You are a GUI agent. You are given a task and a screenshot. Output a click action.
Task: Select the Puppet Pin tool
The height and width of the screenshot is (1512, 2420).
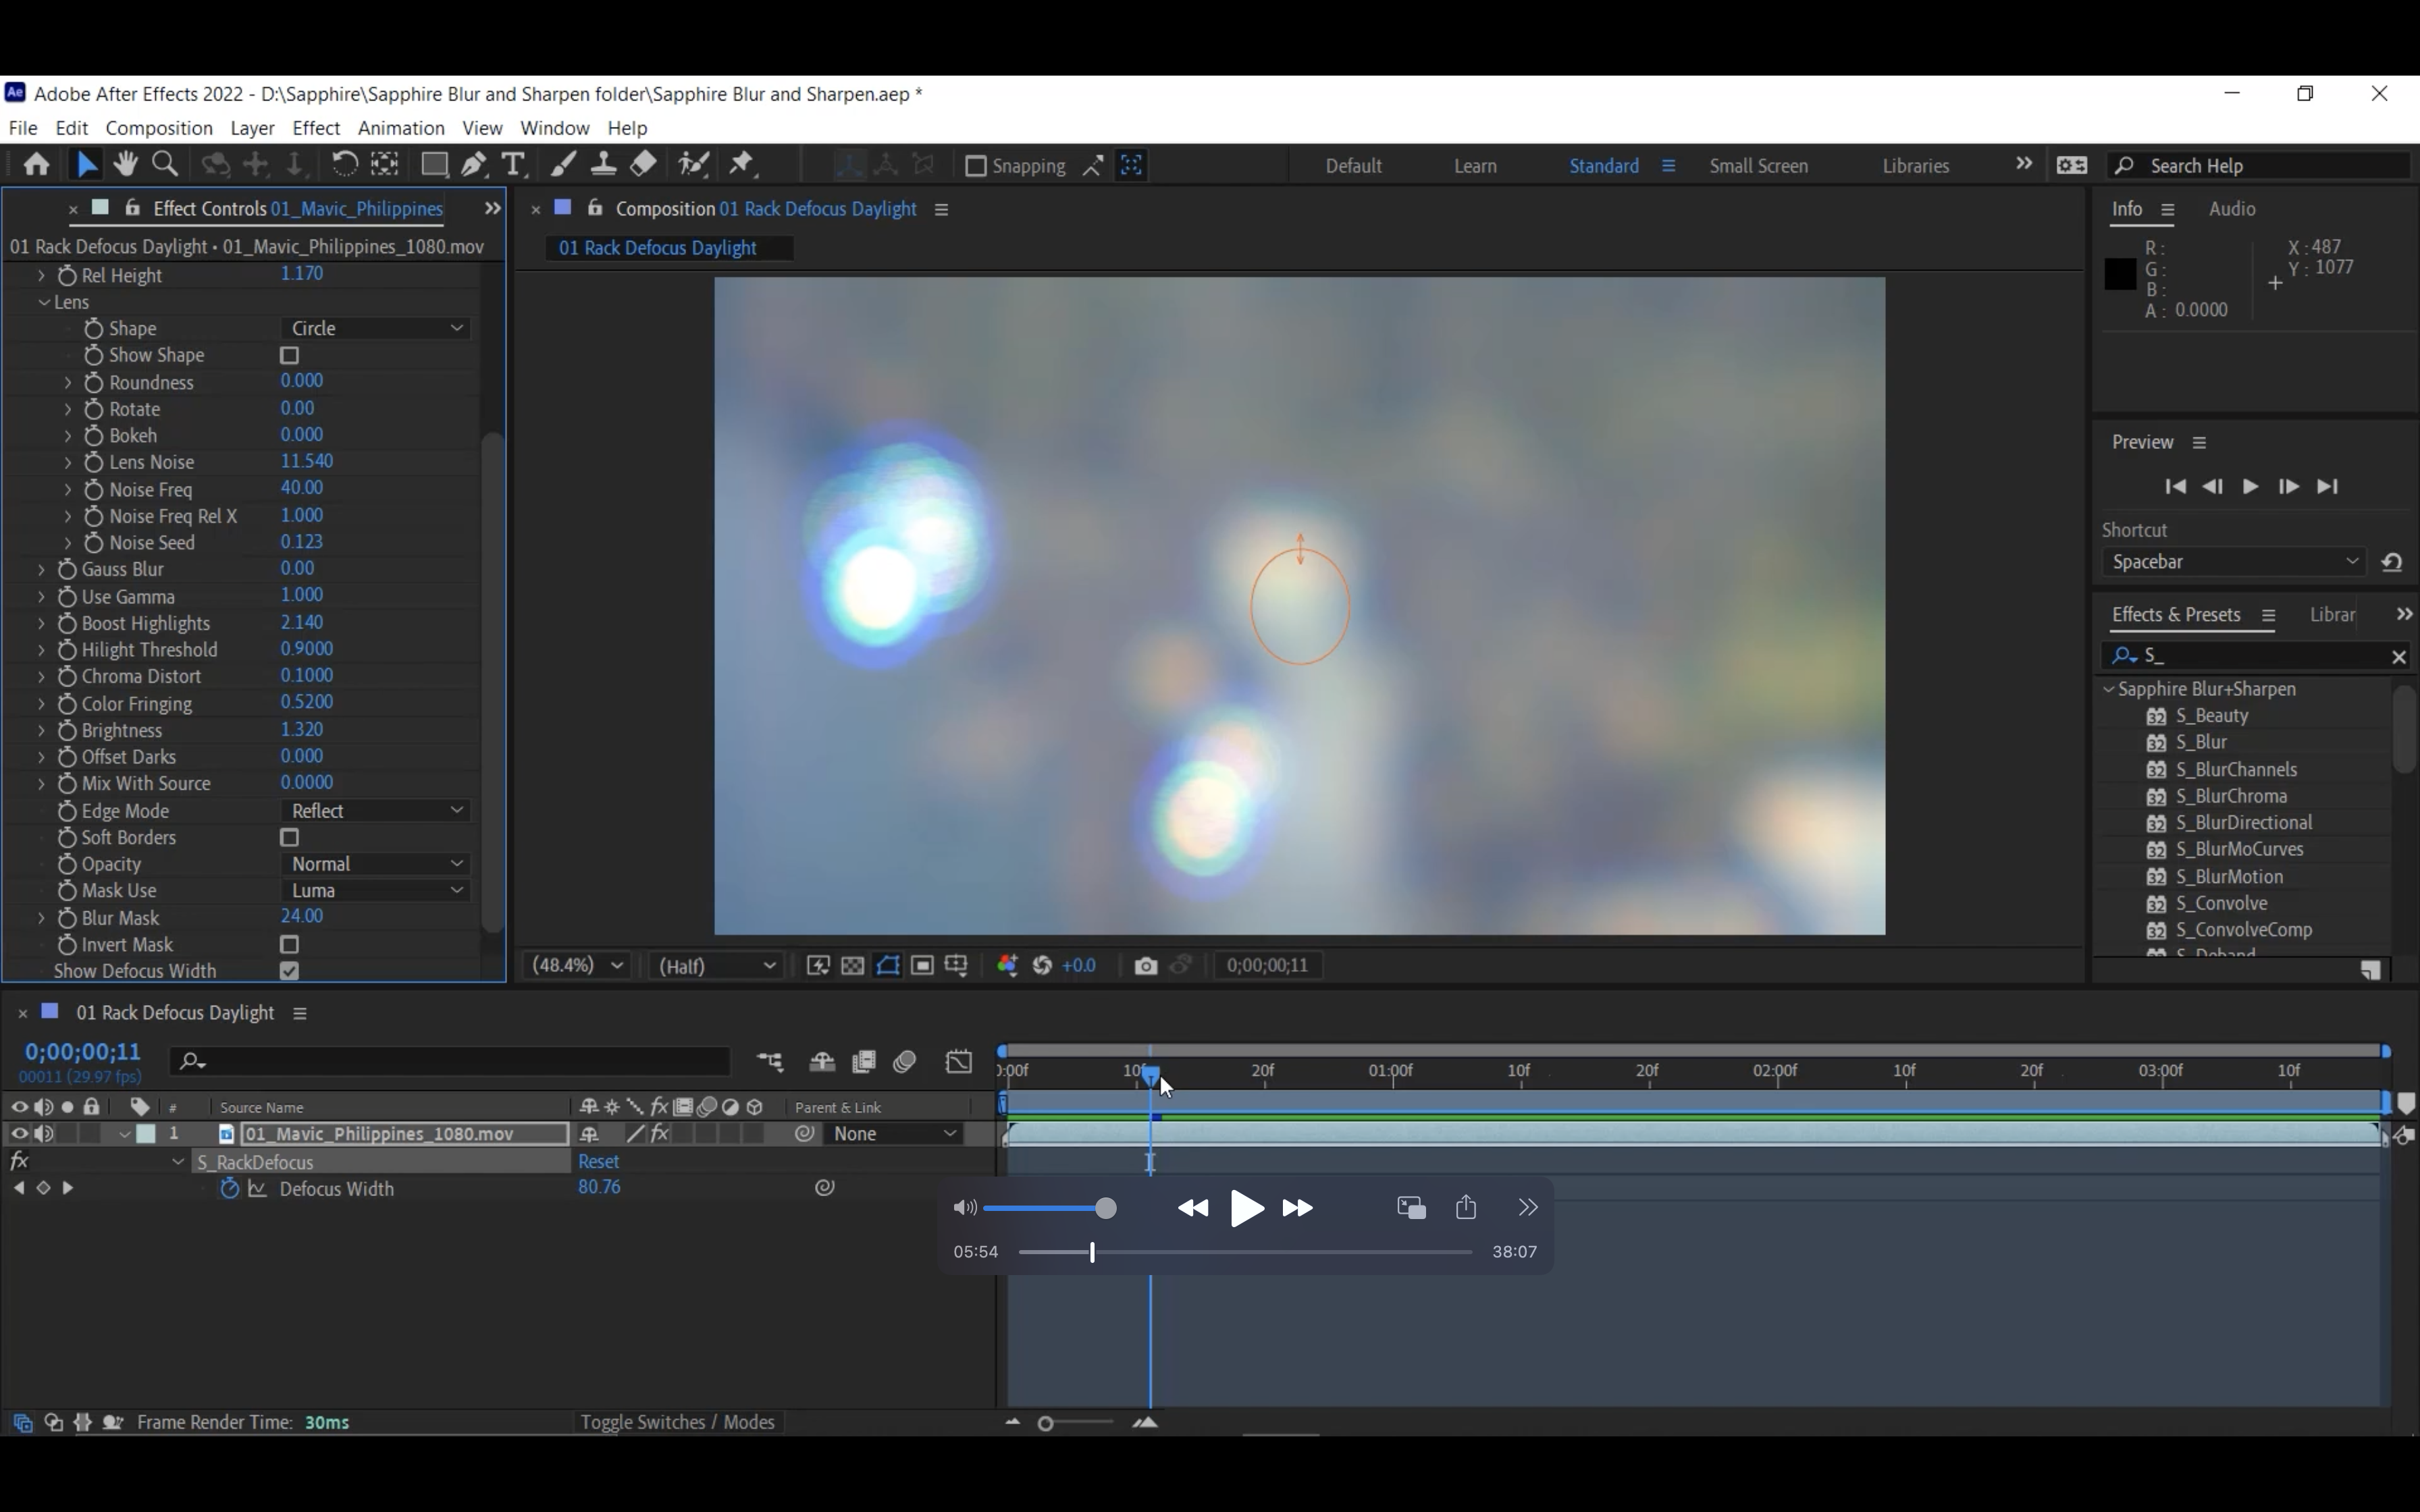click(741, 164)
